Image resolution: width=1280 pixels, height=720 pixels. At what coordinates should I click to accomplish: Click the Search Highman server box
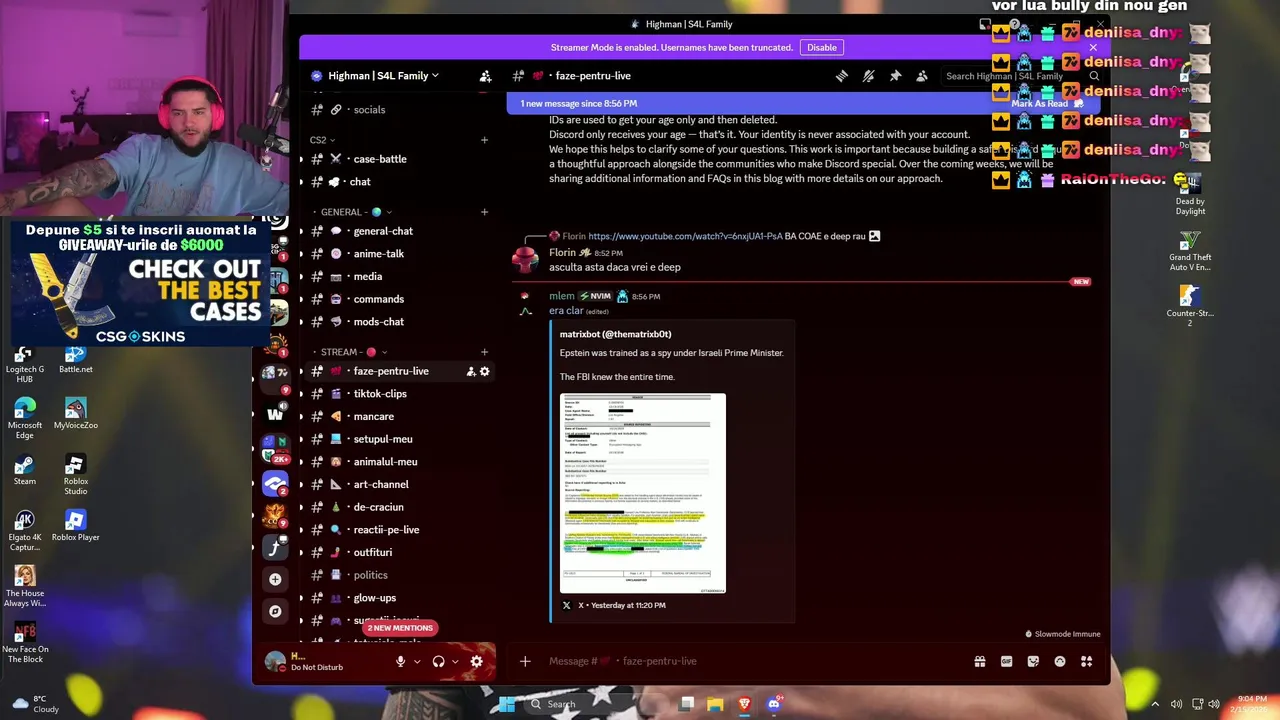click(1020, 76)
